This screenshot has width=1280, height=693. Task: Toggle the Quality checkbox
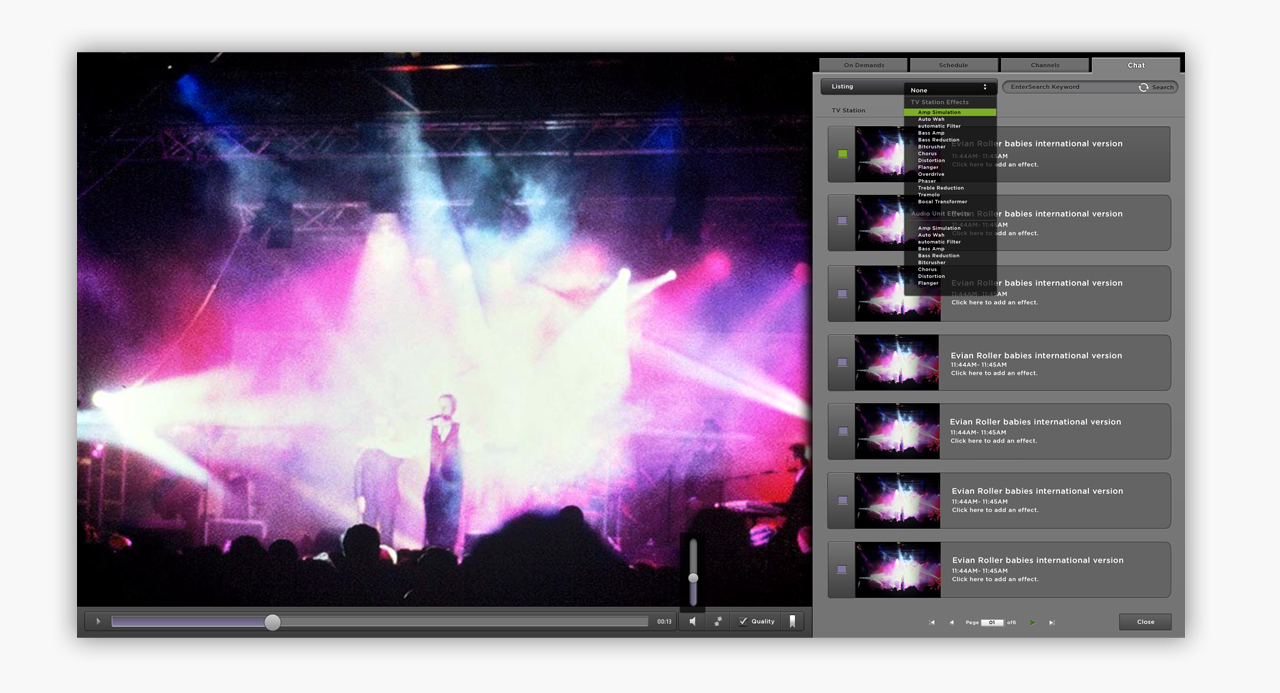coord(743,622)
